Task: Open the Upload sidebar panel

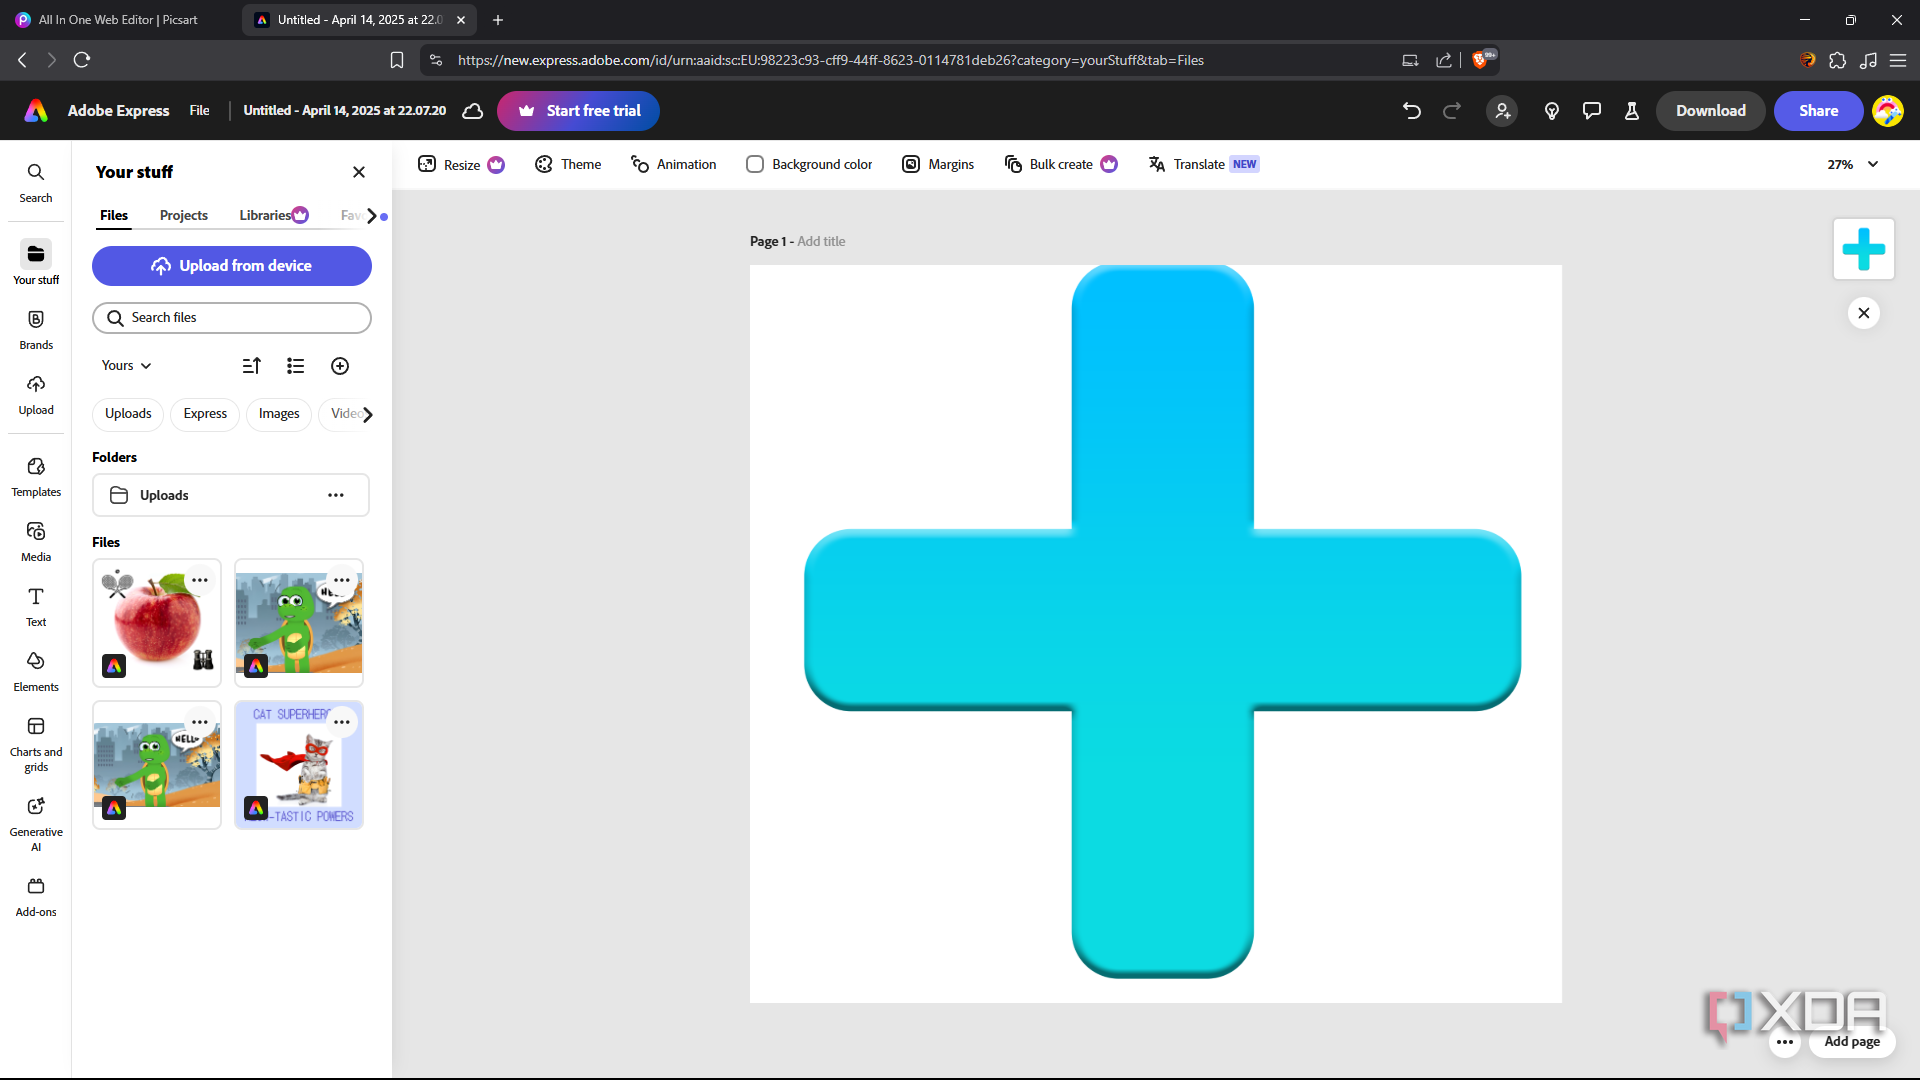Action: (x=36, y=395)
